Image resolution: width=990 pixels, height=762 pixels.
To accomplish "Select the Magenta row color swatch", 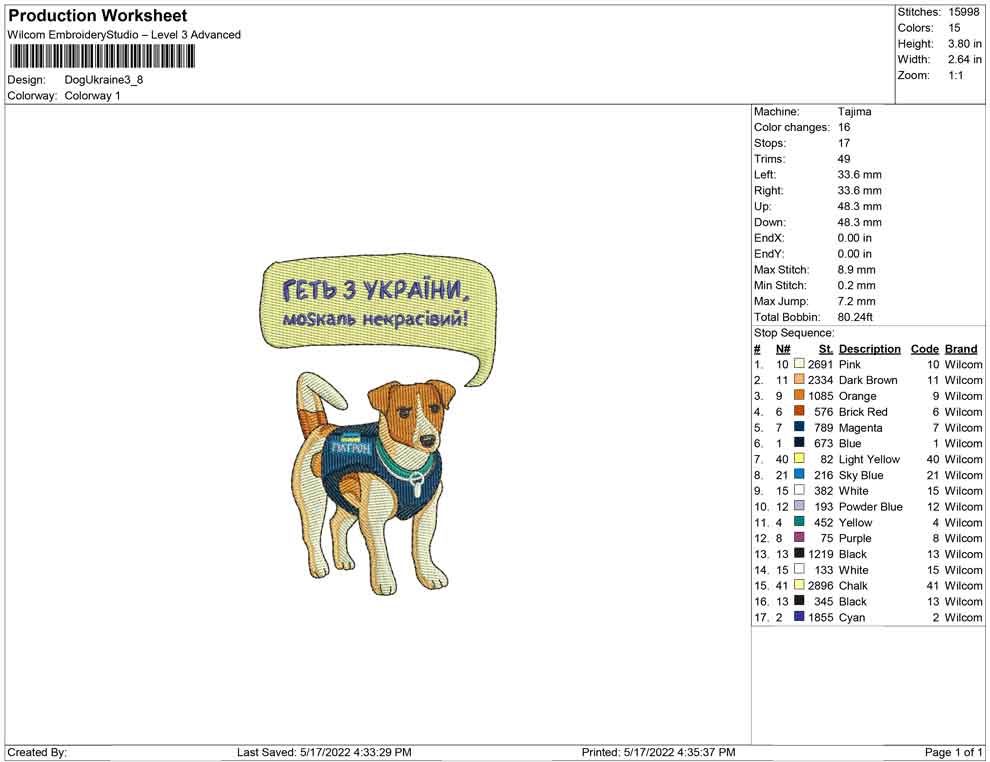I will [x=799, y=427].
